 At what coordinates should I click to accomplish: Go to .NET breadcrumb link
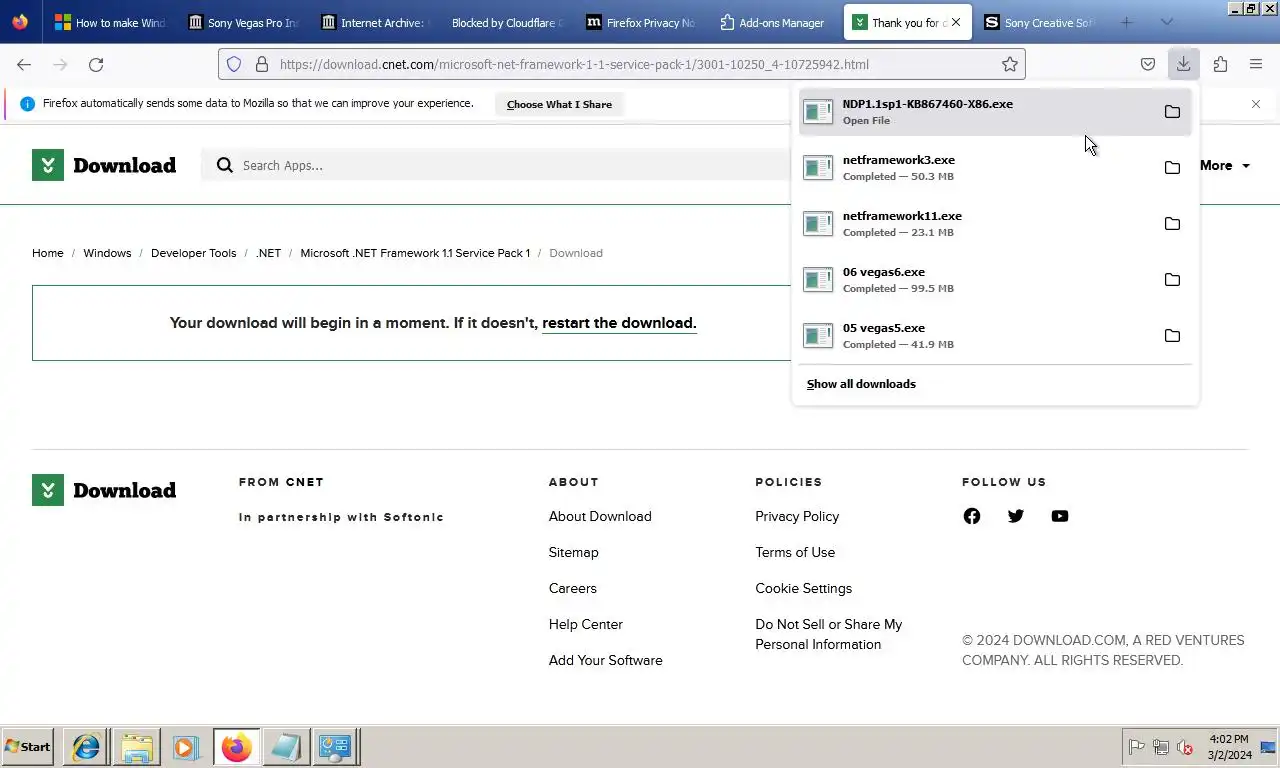click(269, 253)
